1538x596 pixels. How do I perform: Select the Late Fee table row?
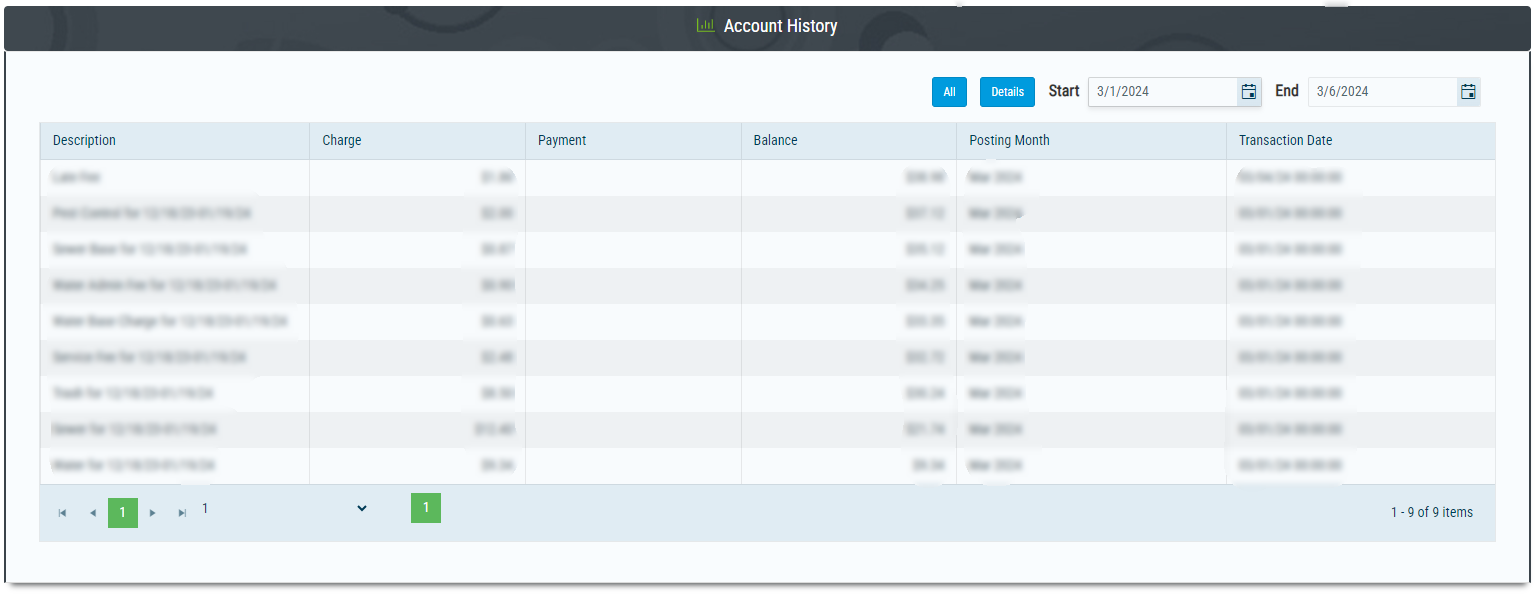tap(400, 177)
